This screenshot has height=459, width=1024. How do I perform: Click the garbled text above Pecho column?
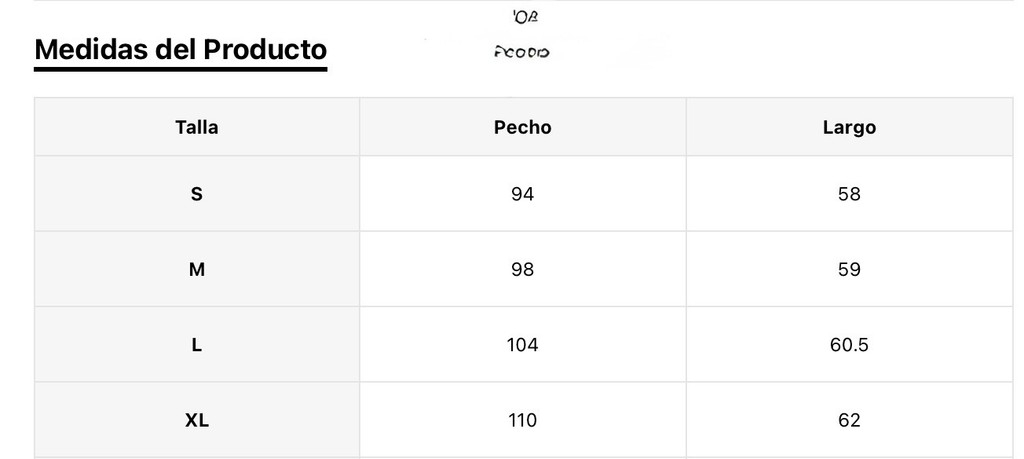(x=522, y=52)
